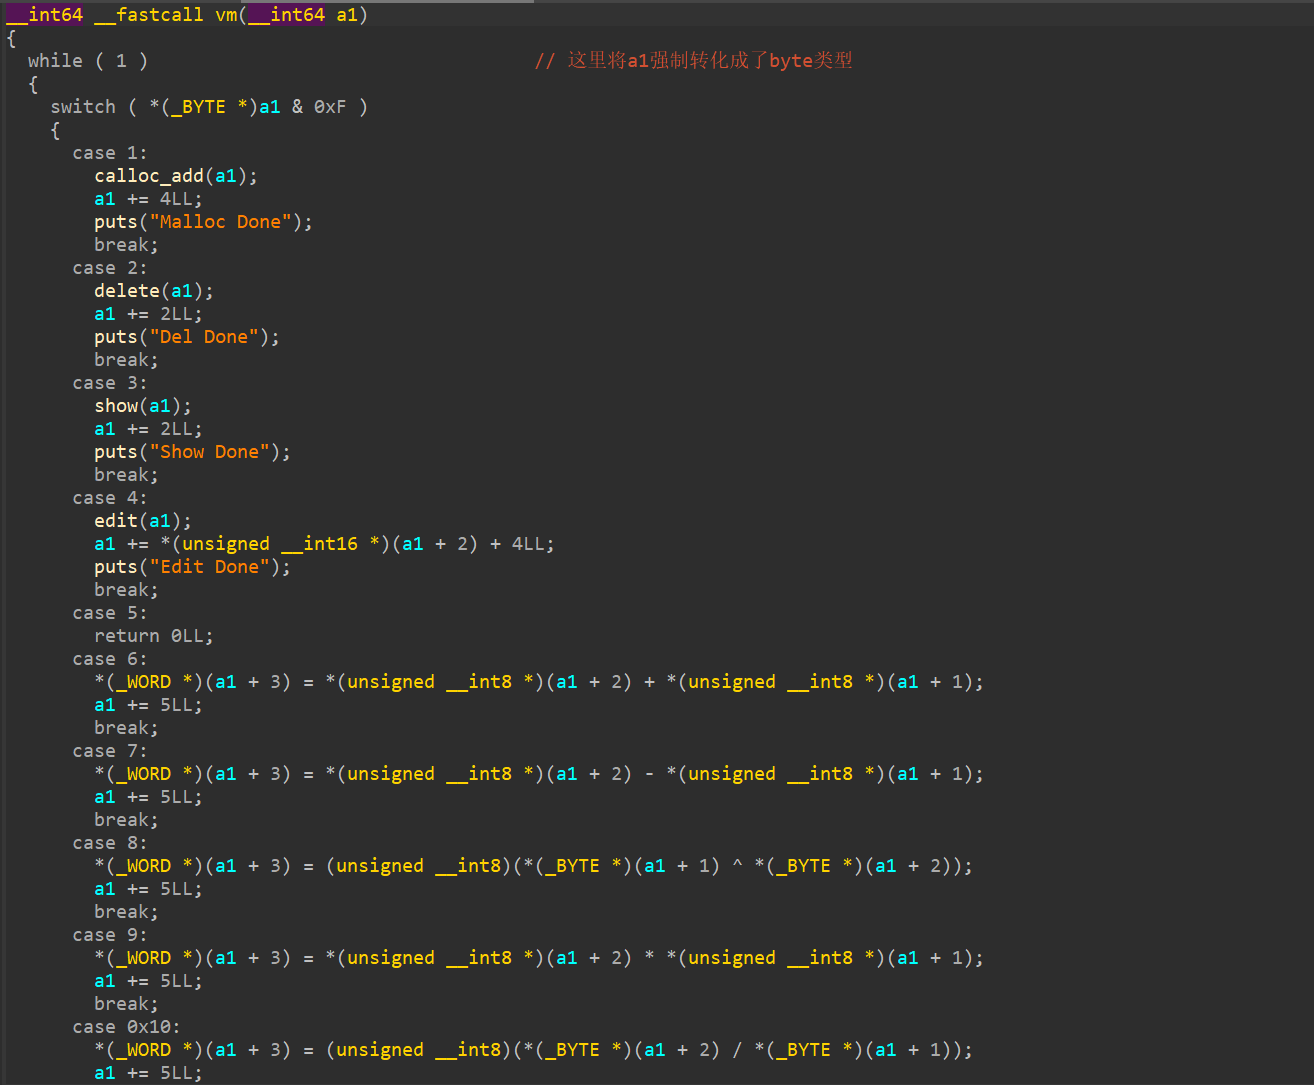Click the 'case 4:' label
Viewport: 1314px width, 1085px height.
[110, 498]
